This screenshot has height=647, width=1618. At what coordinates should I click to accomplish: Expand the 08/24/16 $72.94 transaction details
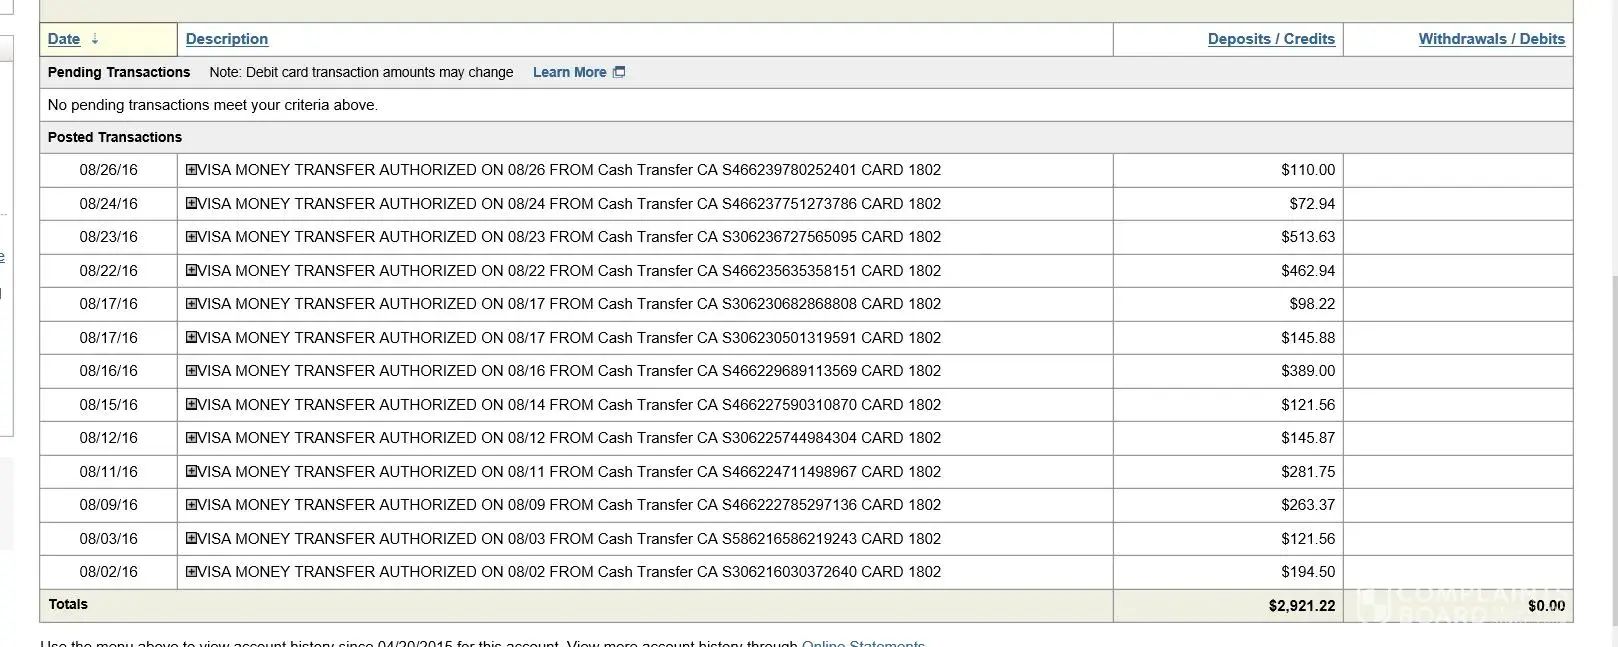[191, 203]
